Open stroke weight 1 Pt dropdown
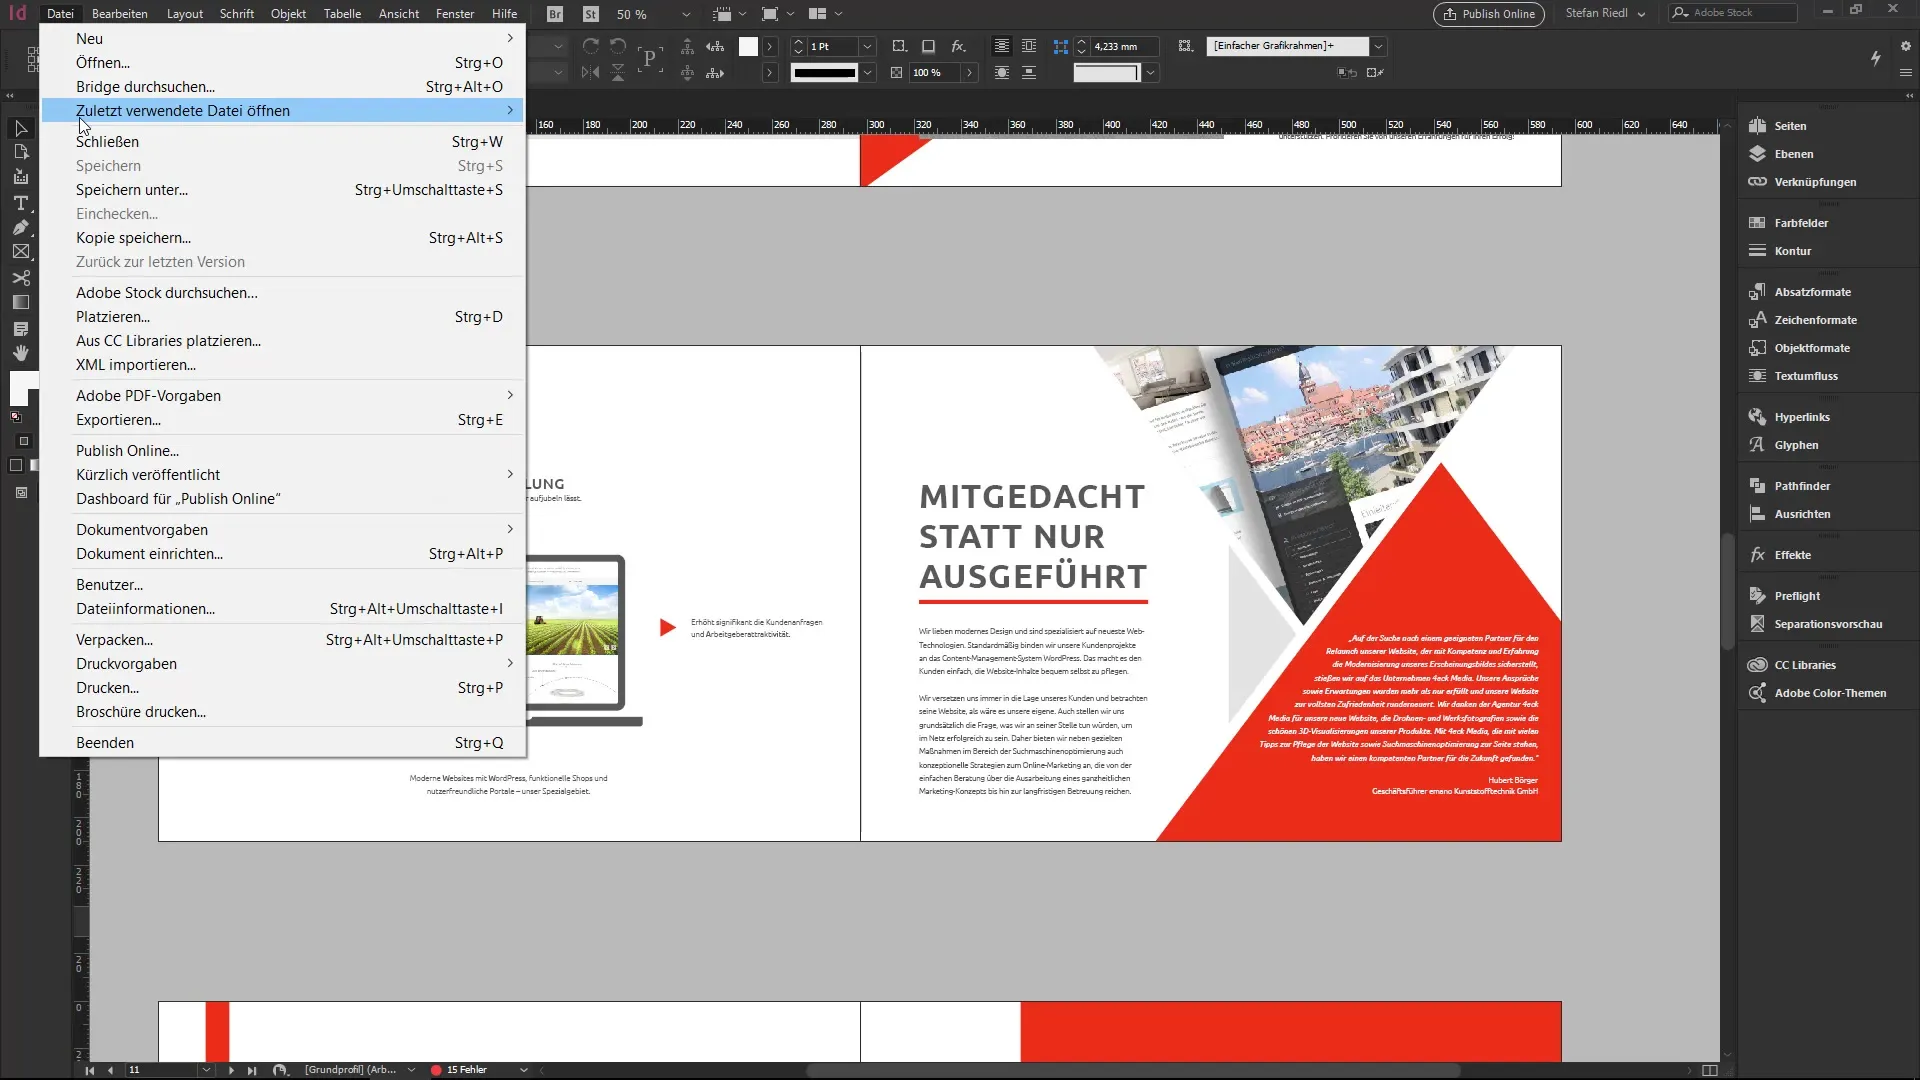This screenshot has width=1920, height=1080. (867, 46)
